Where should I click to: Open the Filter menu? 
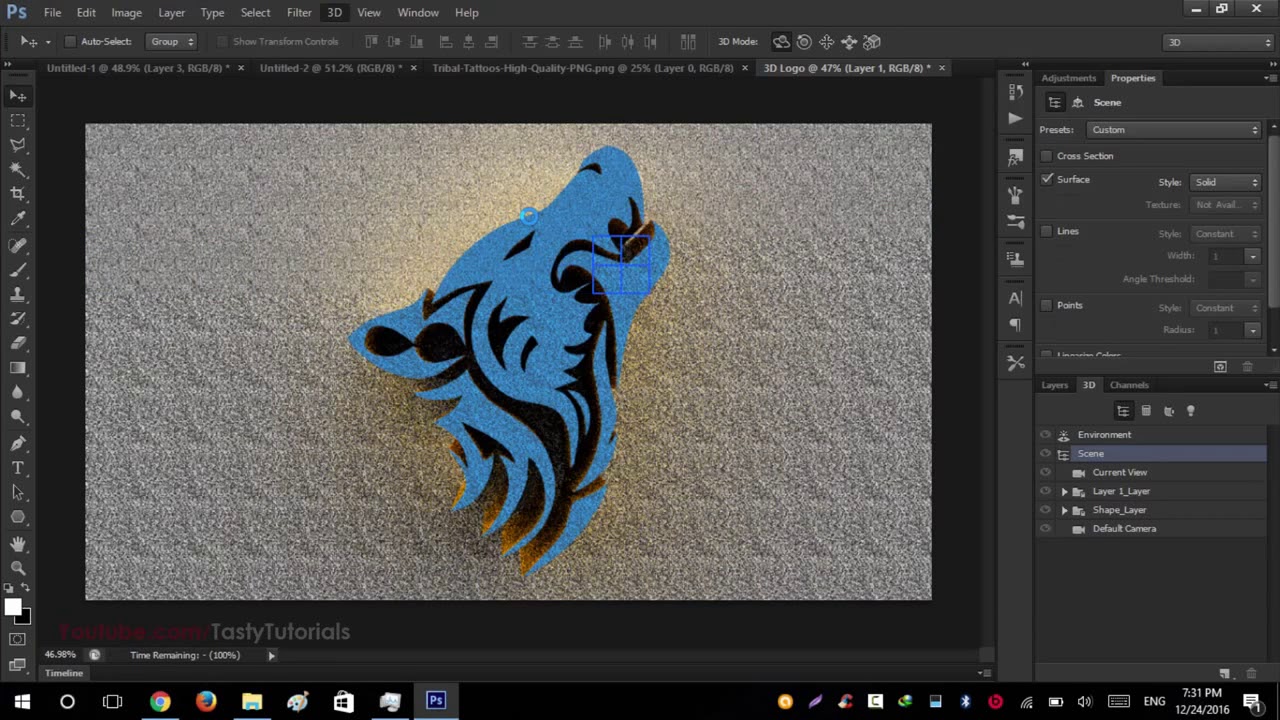299,12
